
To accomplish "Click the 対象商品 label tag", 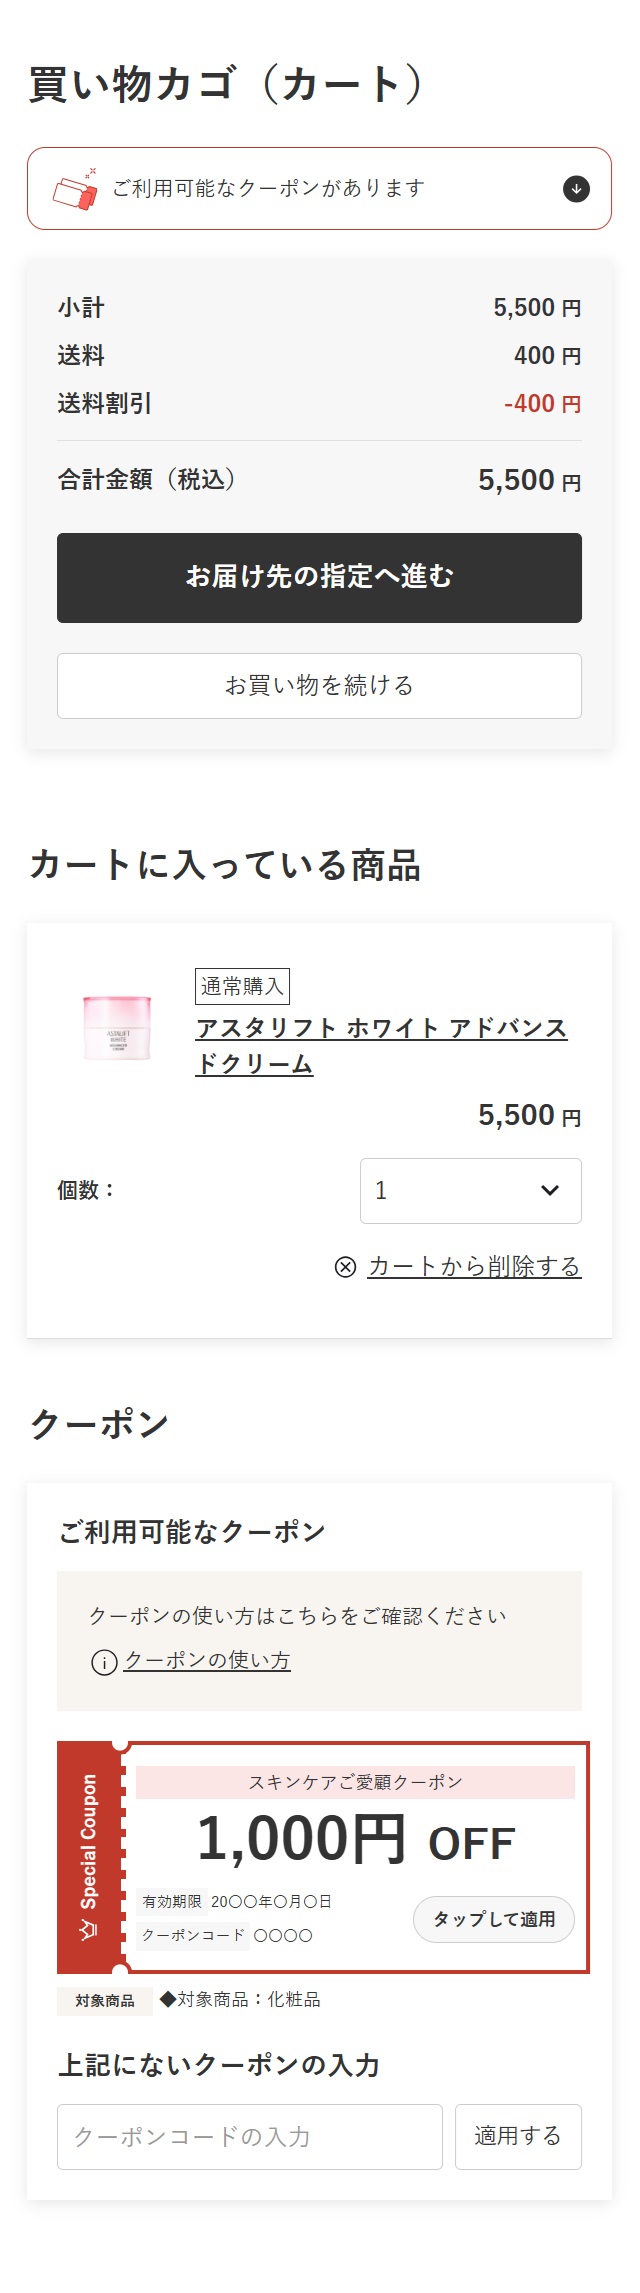I will click(105, 2000).
